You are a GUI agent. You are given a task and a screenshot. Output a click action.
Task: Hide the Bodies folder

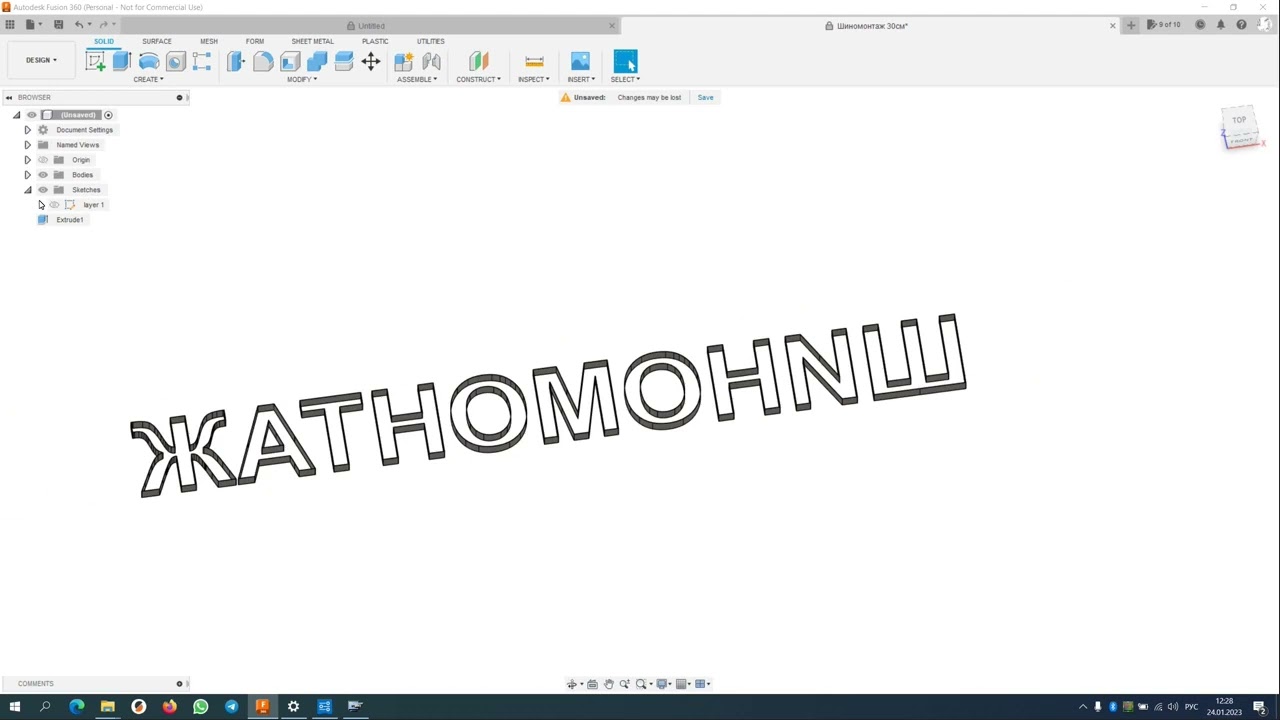tap(43, 175)
